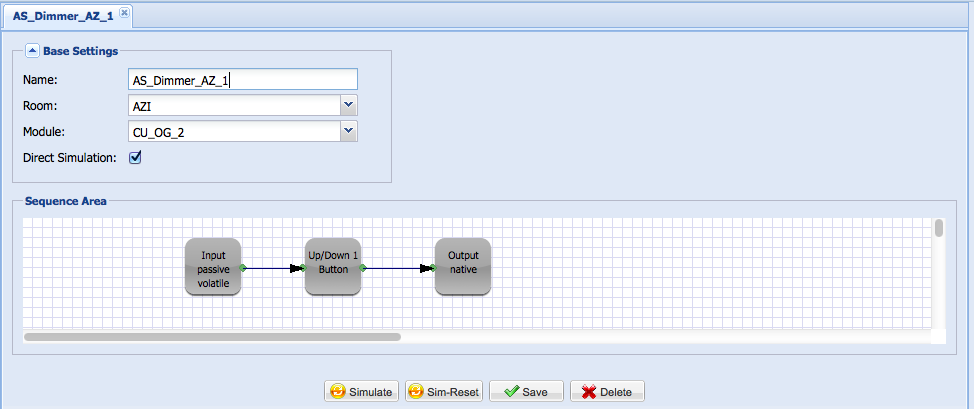Screen dimensions: 974x409
Task: Click the input connector of Up/Down block
Action: coord(303,268)
